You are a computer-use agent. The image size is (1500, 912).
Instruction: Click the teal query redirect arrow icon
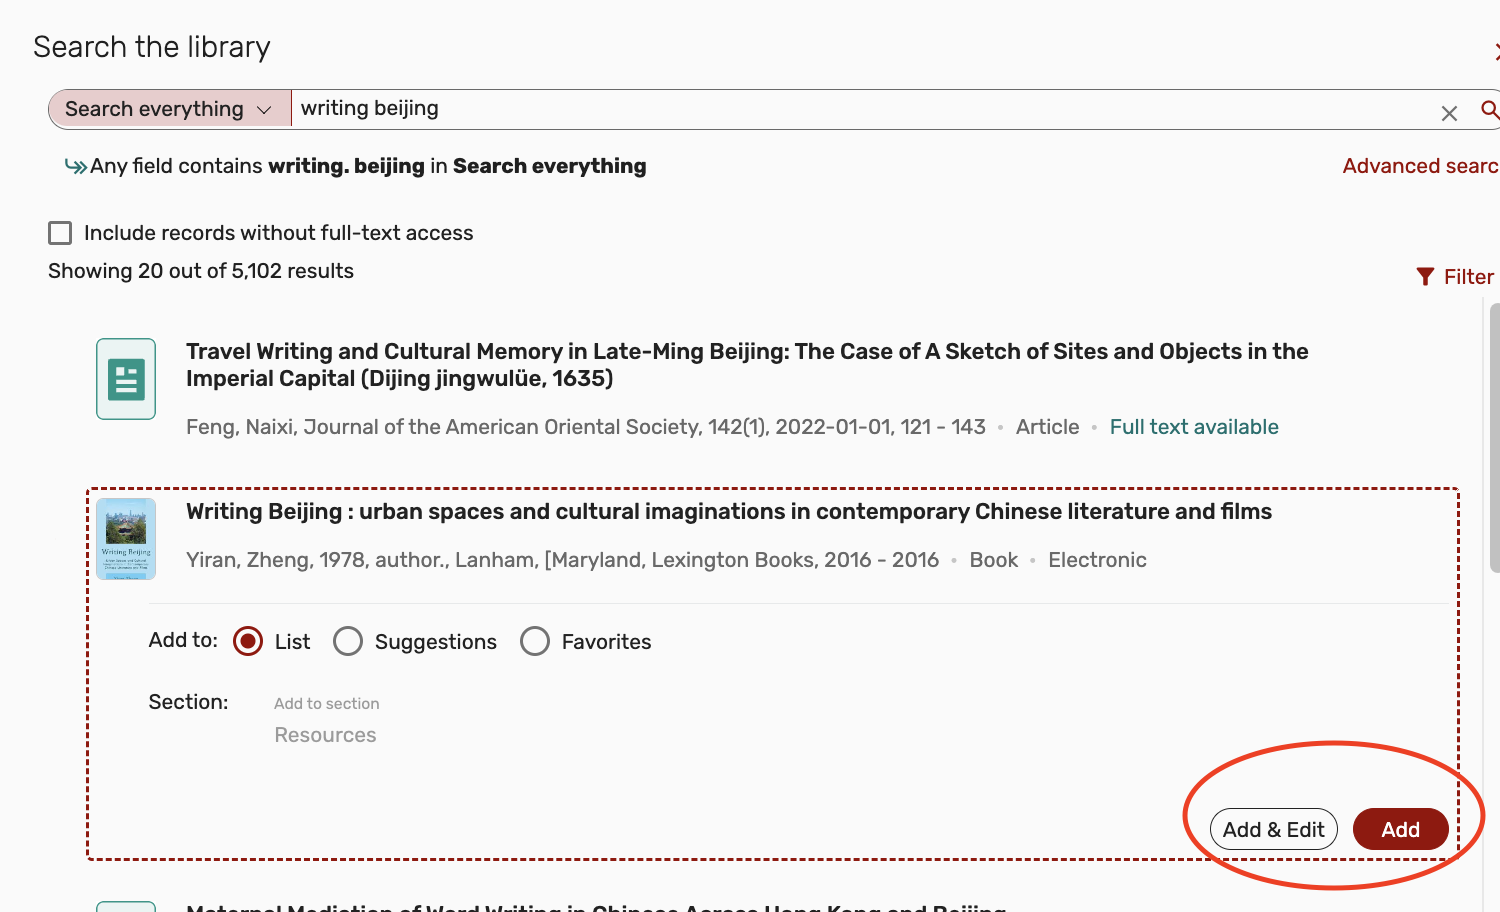point(75,165)
